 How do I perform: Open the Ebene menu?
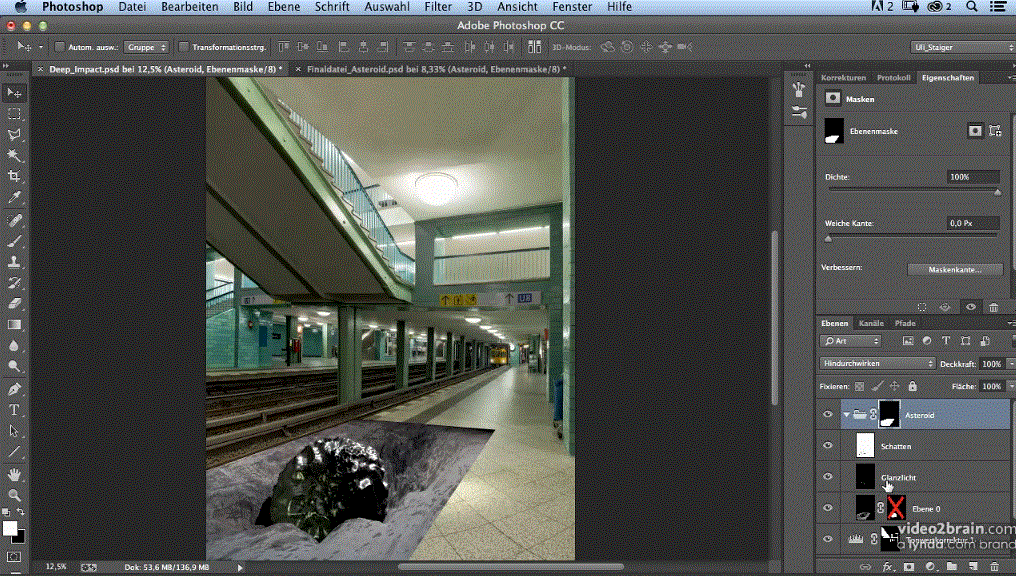[x=284, y=6]
